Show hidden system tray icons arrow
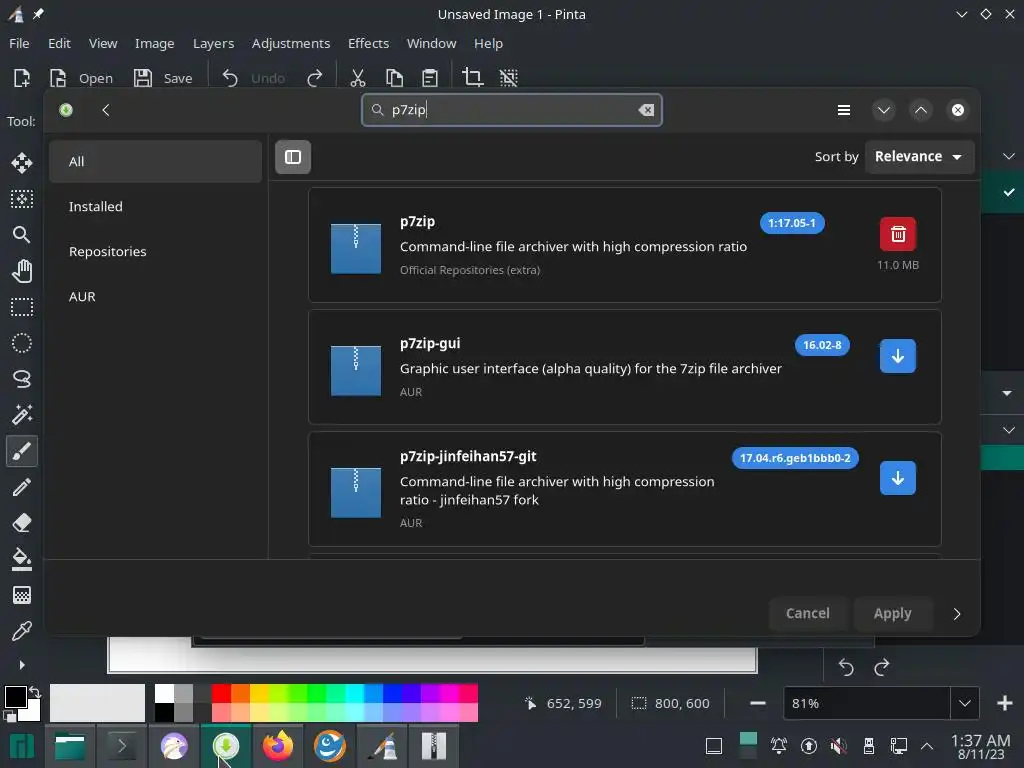 [x=927, y=746]
